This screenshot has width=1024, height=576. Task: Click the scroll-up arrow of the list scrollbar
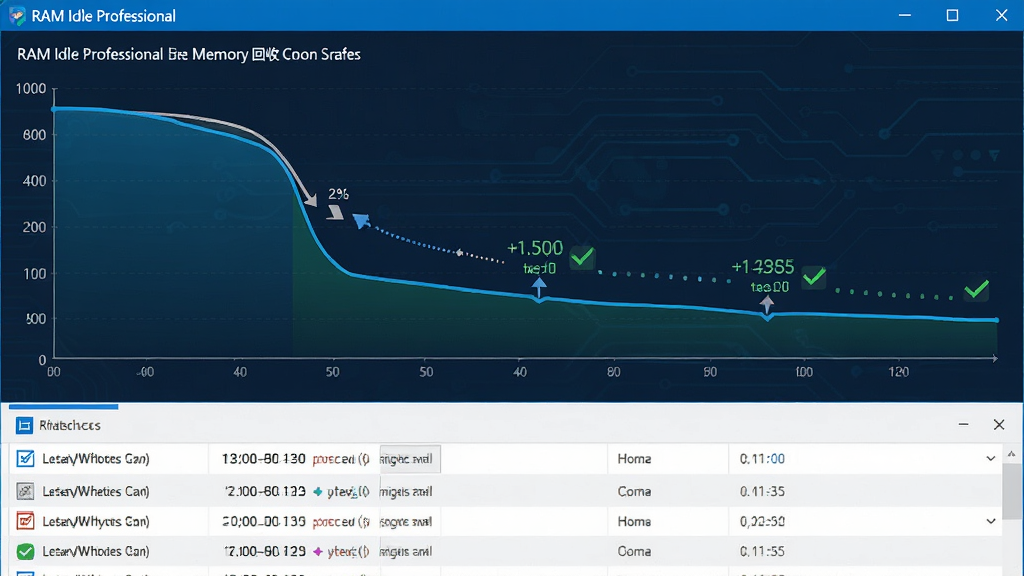tap(1012, 454)
